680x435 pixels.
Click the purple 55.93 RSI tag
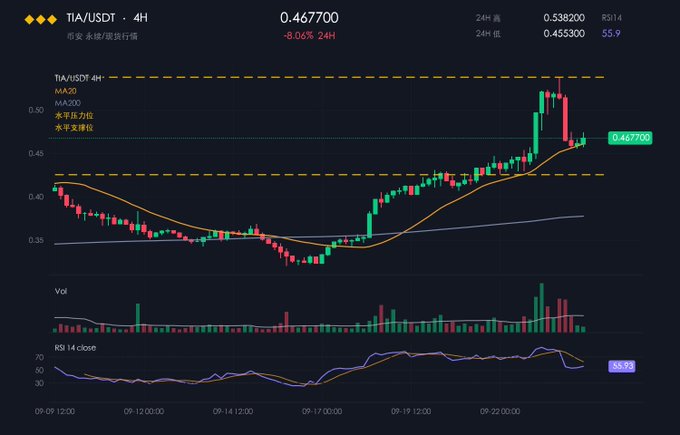pyautogui.click(x=622, y=366)
